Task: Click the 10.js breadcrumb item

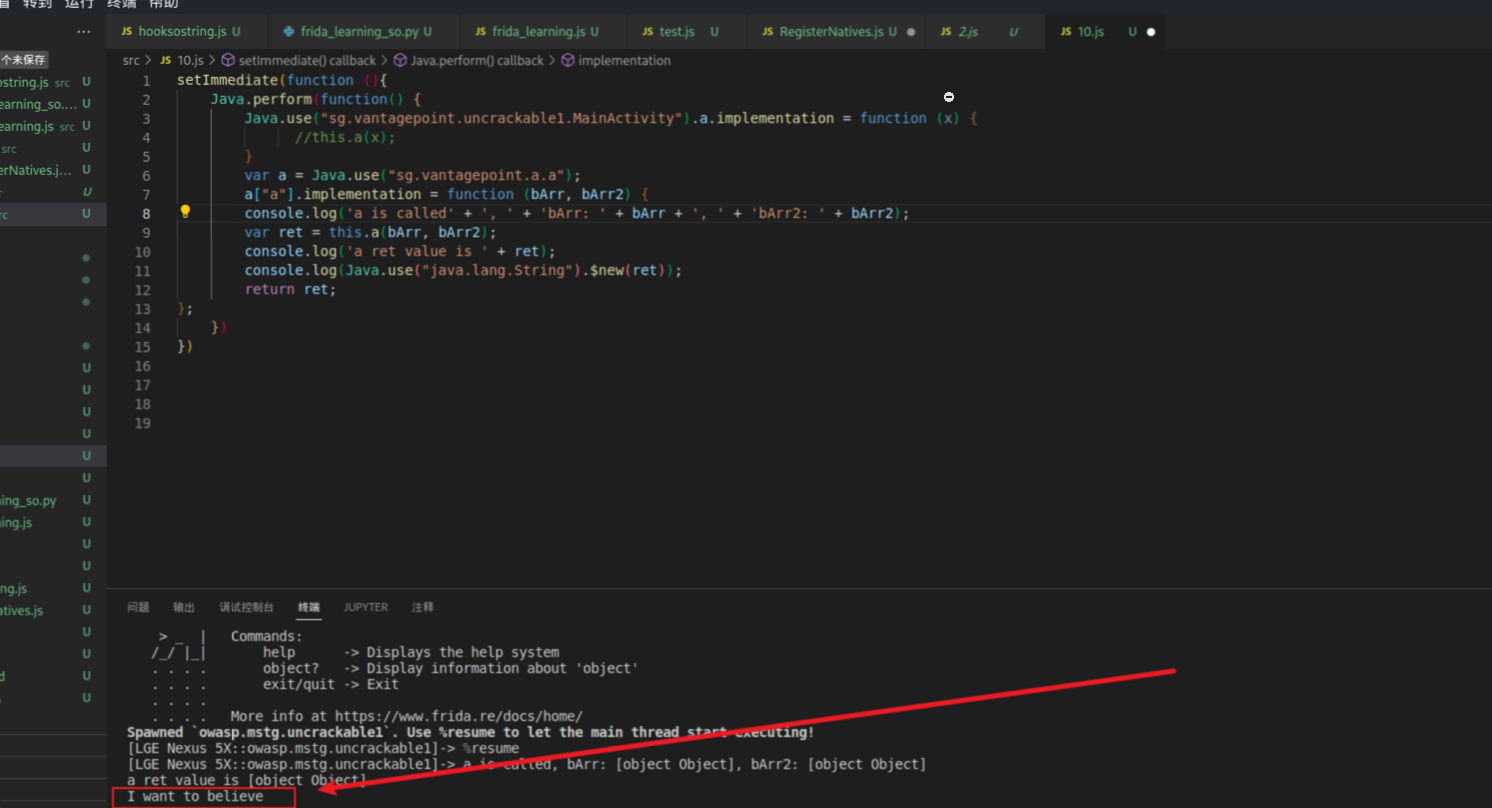Action: [189, 61]
